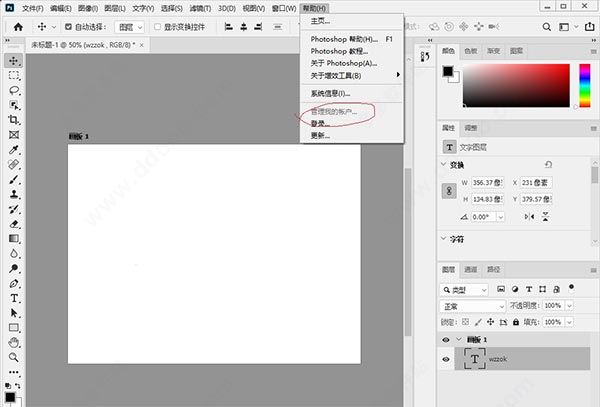Switch to the 通道 tab
Image resolution: width=600 pixels, height=407 pixels.
click(471, 270)
